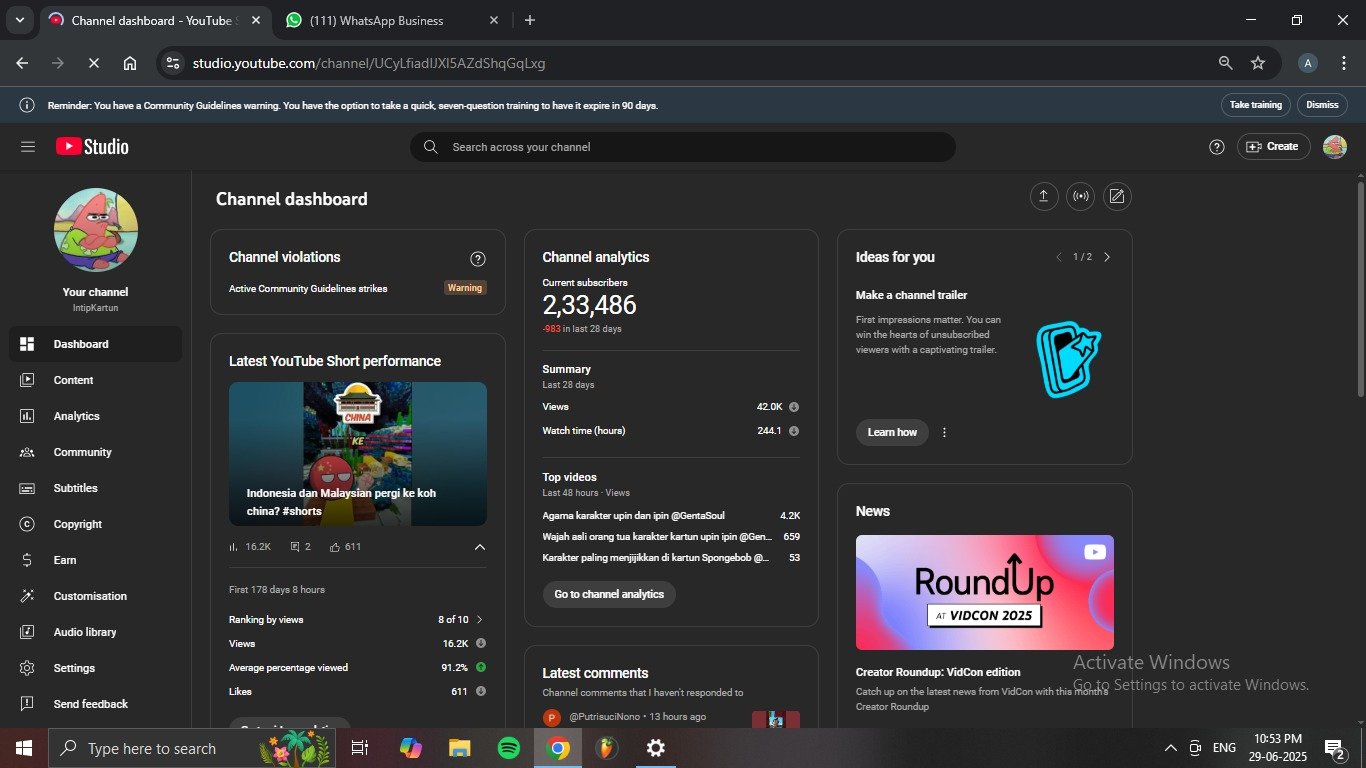
Task: Click the green average percentage viewed indicator
Action: click(x=481, y=668)
